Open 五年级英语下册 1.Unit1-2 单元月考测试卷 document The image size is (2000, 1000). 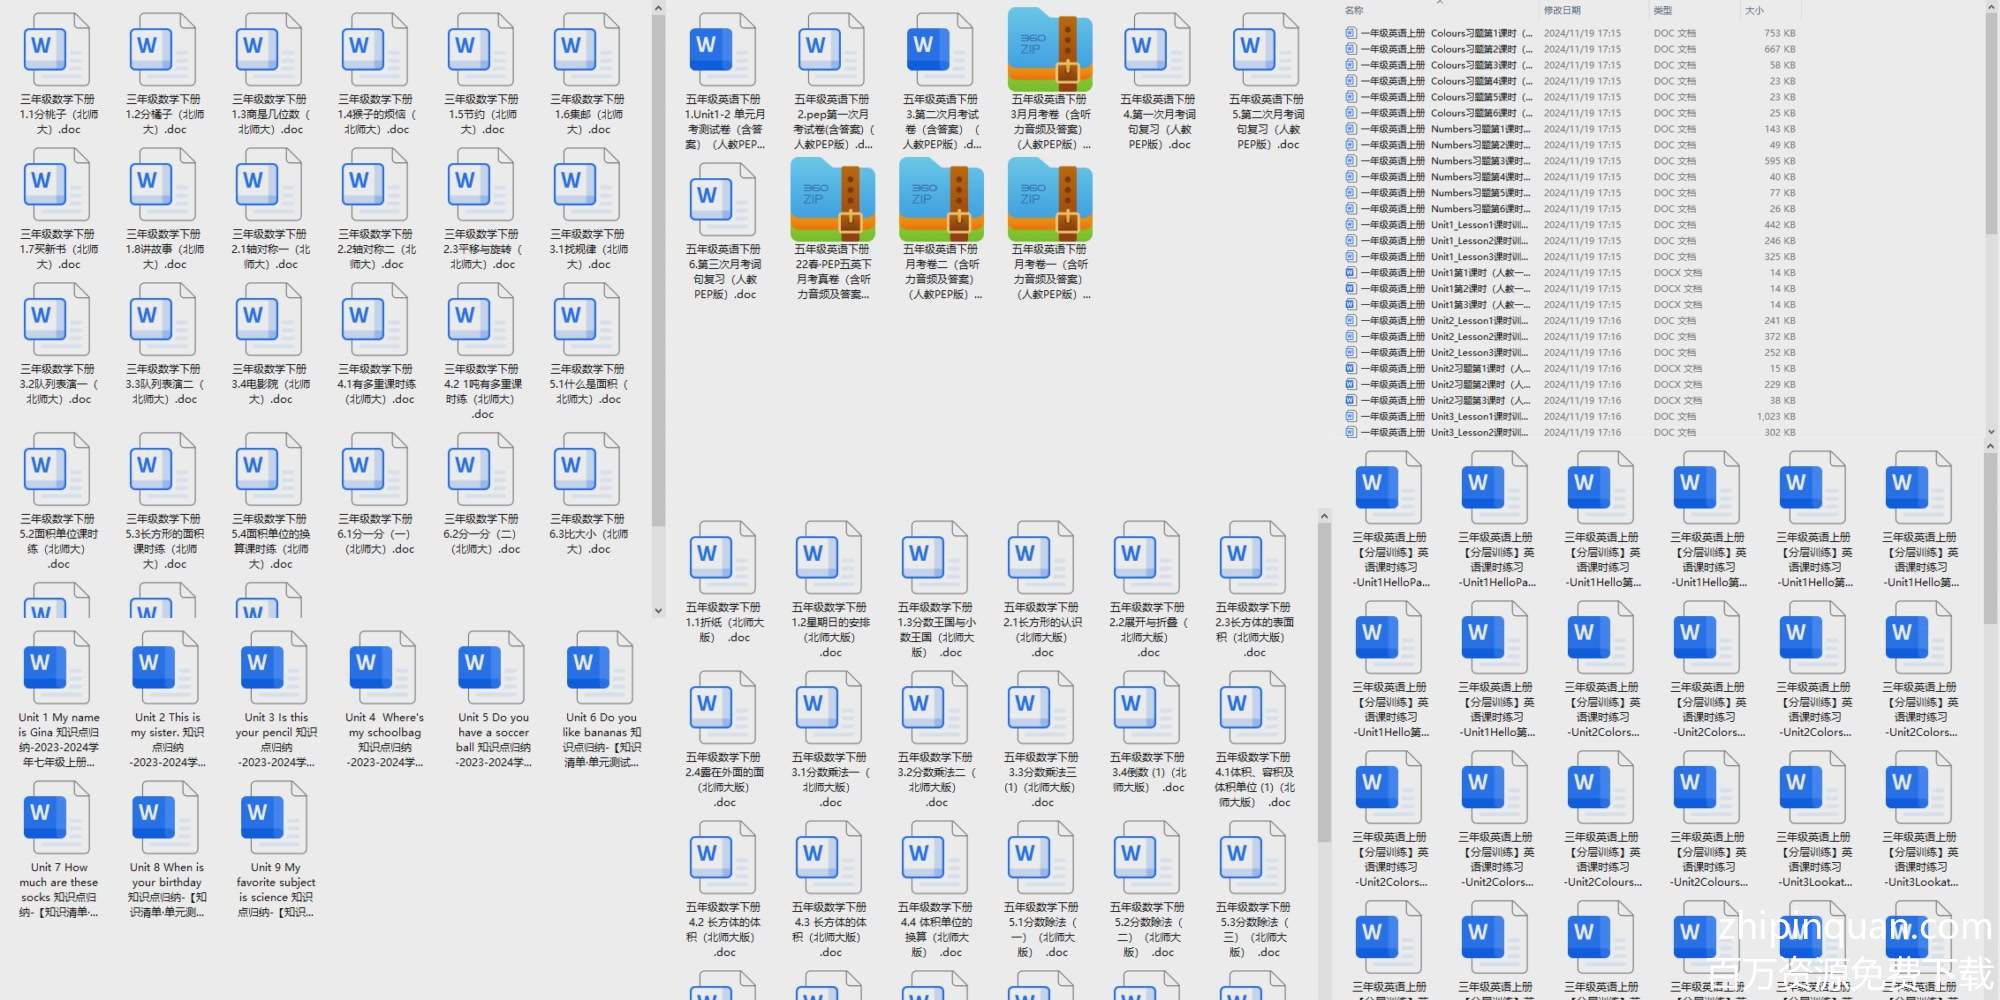[723, 50]
